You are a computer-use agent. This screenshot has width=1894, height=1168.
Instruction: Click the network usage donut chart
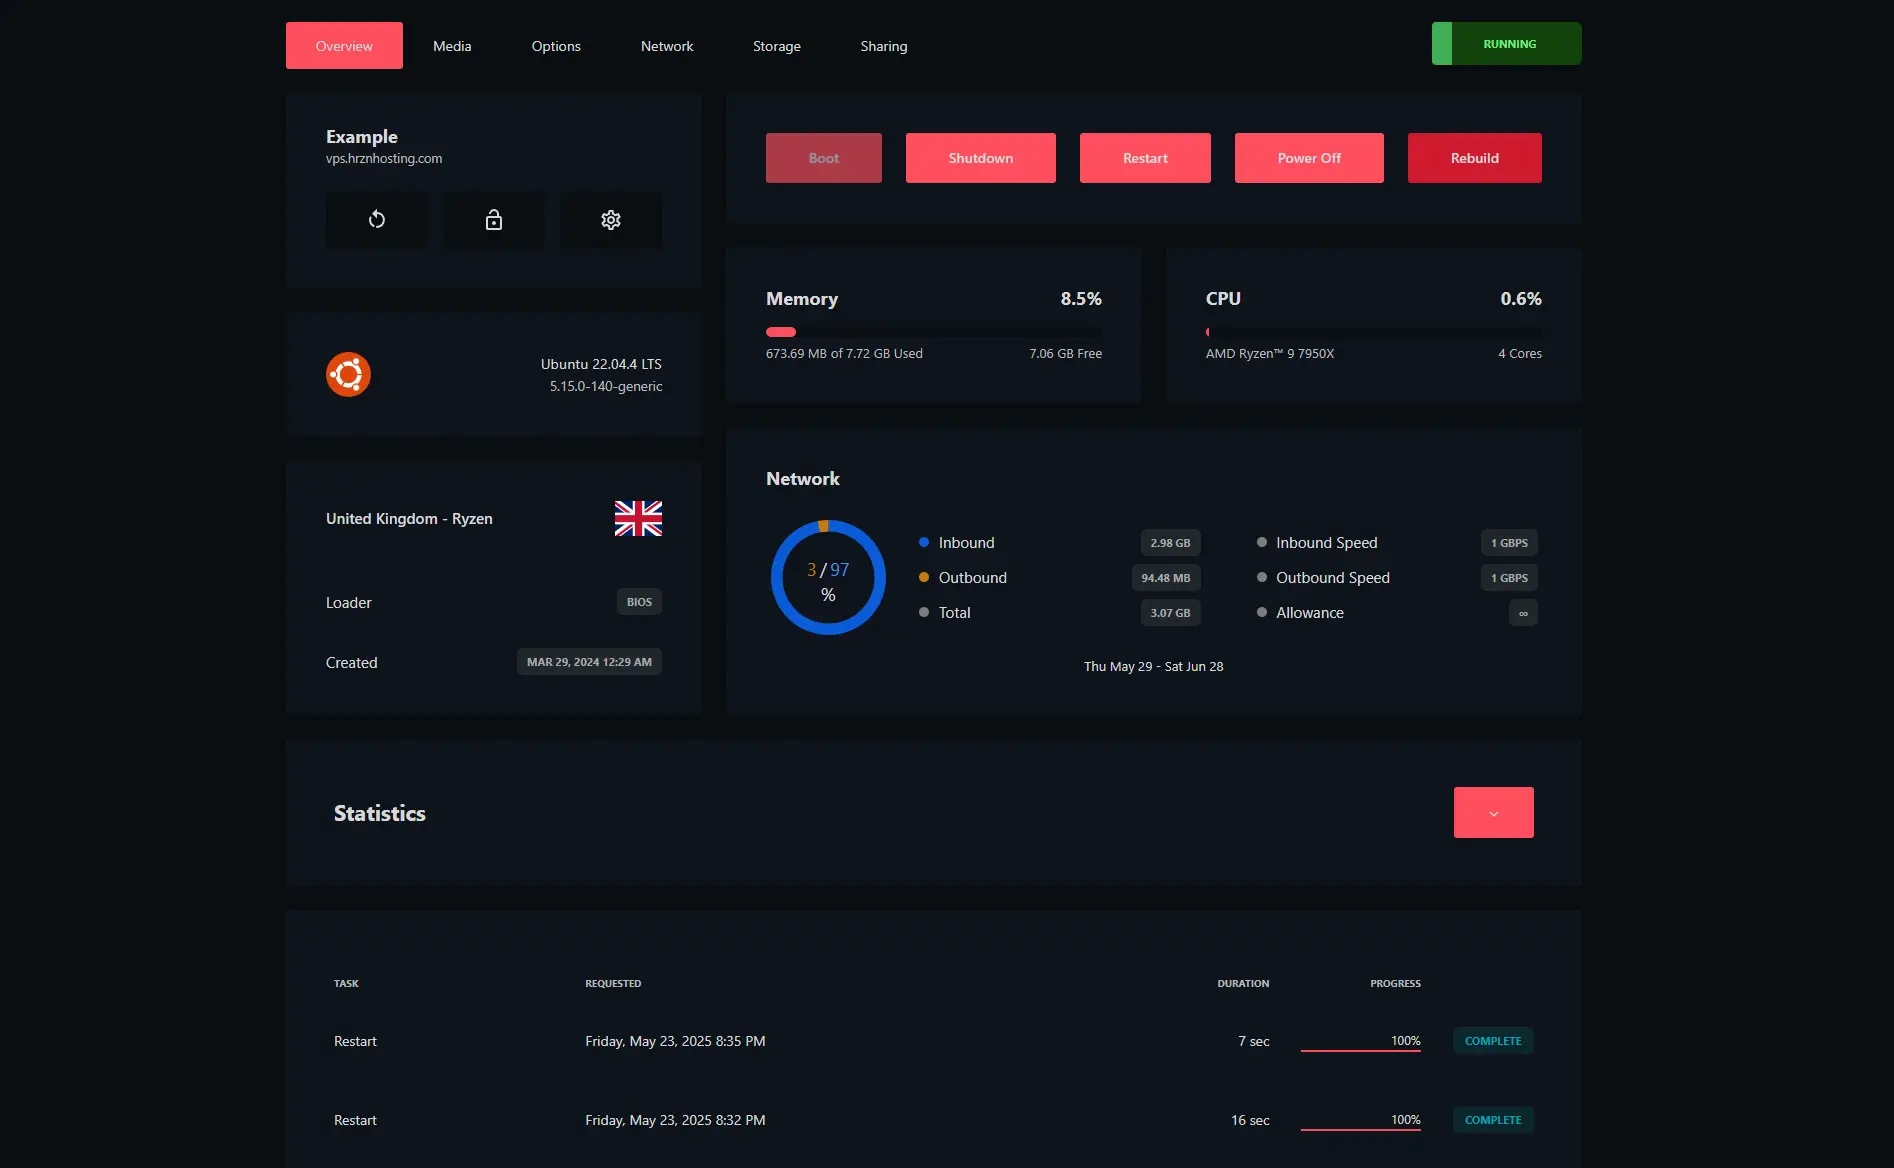pyautogui.click(x=828, y=577)
